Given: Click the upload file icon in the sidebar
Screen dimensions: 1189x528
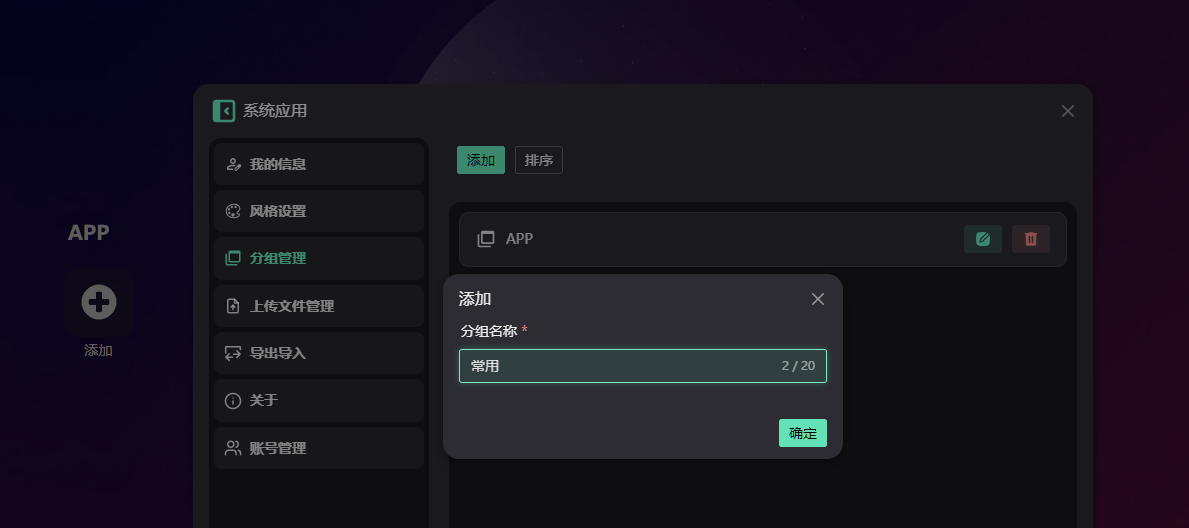Looking at the screenshot, I should (233, 306).
